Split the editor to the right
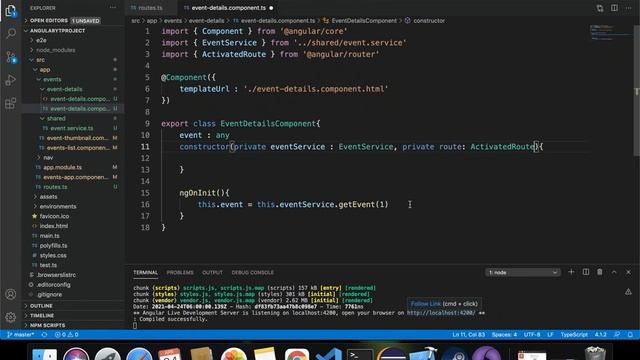 click(614, 8)
